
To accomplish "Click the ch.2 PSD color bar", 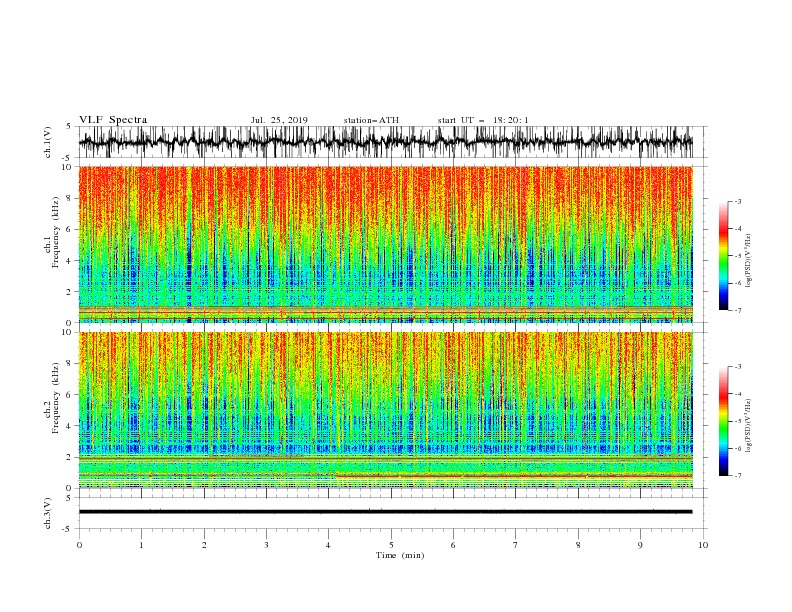I will 723,421.
